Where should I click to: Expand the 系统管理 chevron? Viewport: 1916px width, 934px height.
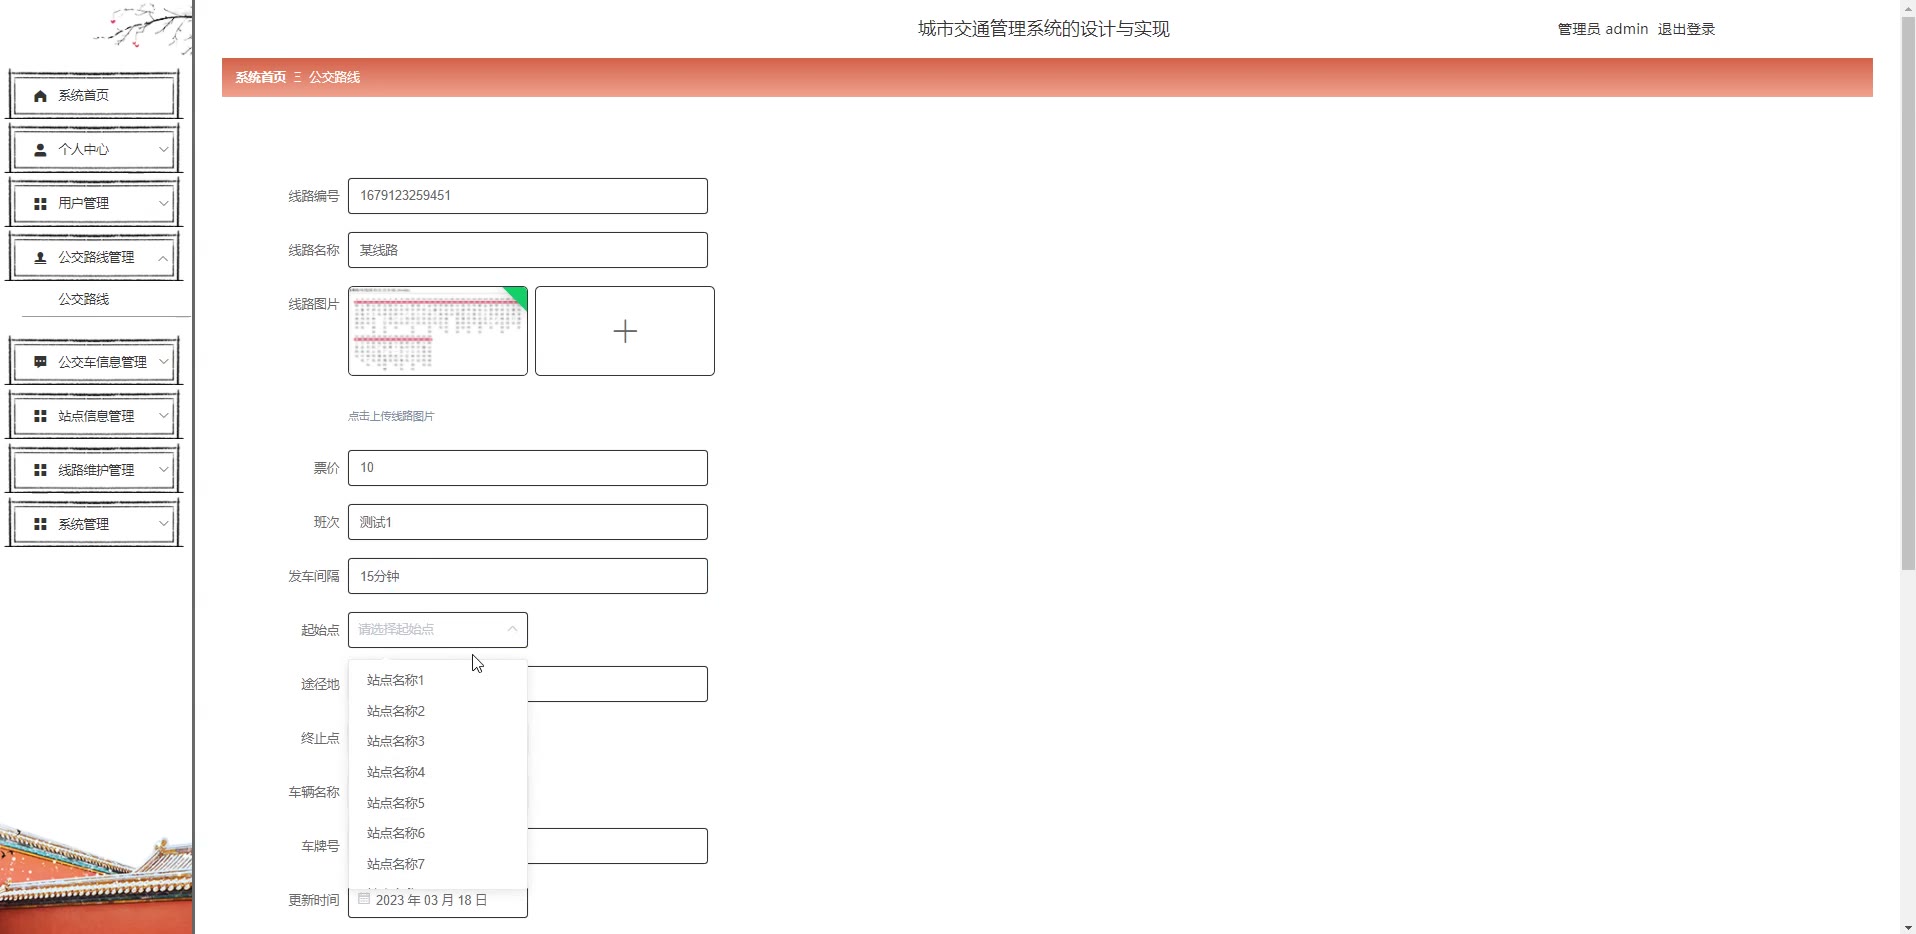pyautogui.click(x=164, y=524)
